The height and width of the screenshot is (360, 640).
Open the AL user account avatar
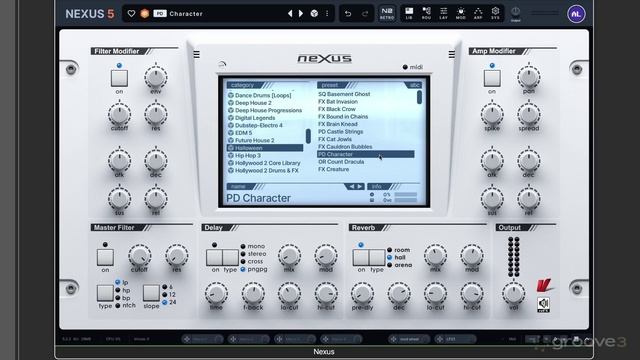pyautogui.click(x=576, y=14)
